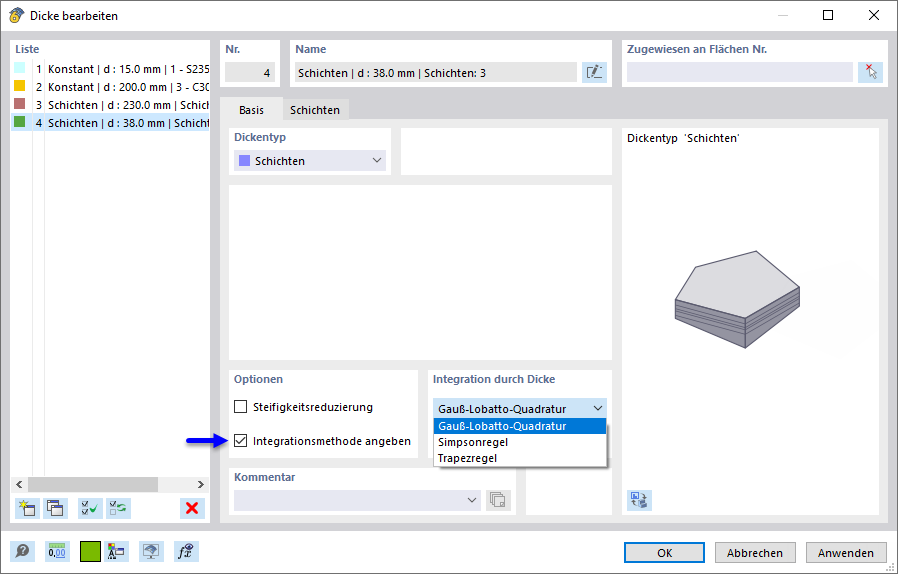Choose Simpsonregel from the list
The height and width of the screenshot is (574, 898).
[519, 442]
